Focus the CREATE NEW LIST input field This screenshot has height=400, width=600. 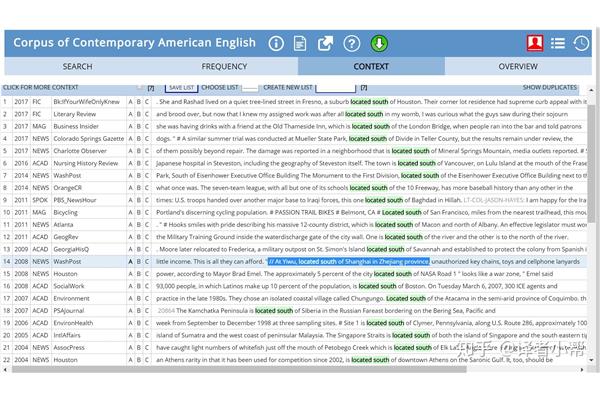pos(336,88)
